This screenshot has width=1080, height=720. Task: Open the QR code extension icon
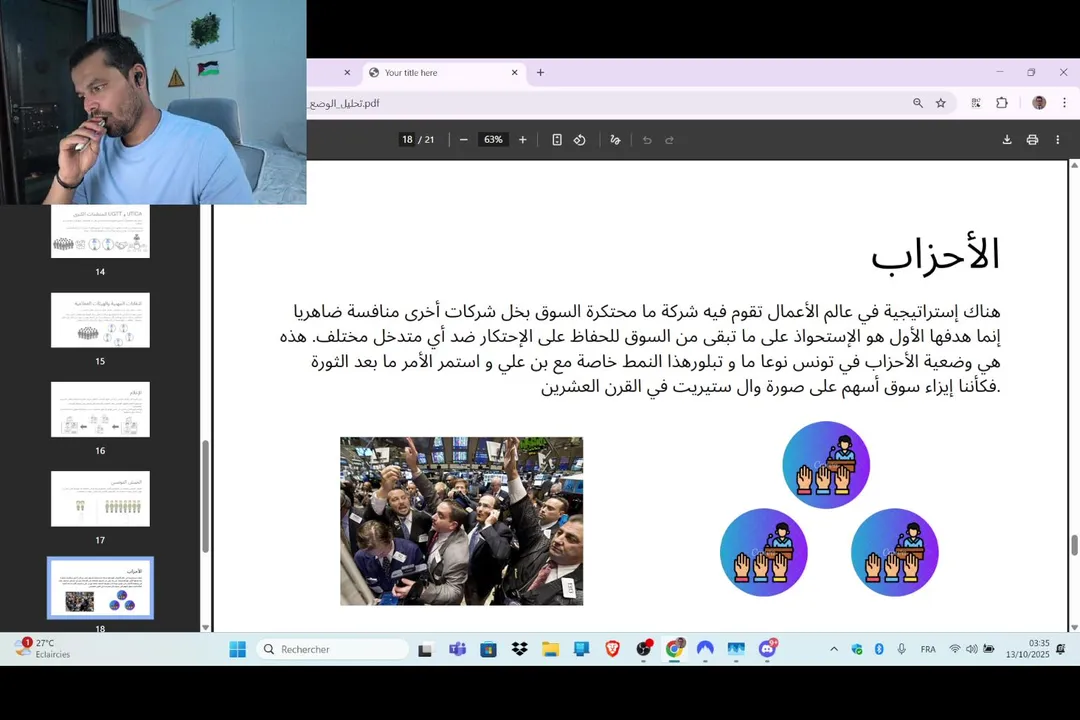click(x=976, y=103)
